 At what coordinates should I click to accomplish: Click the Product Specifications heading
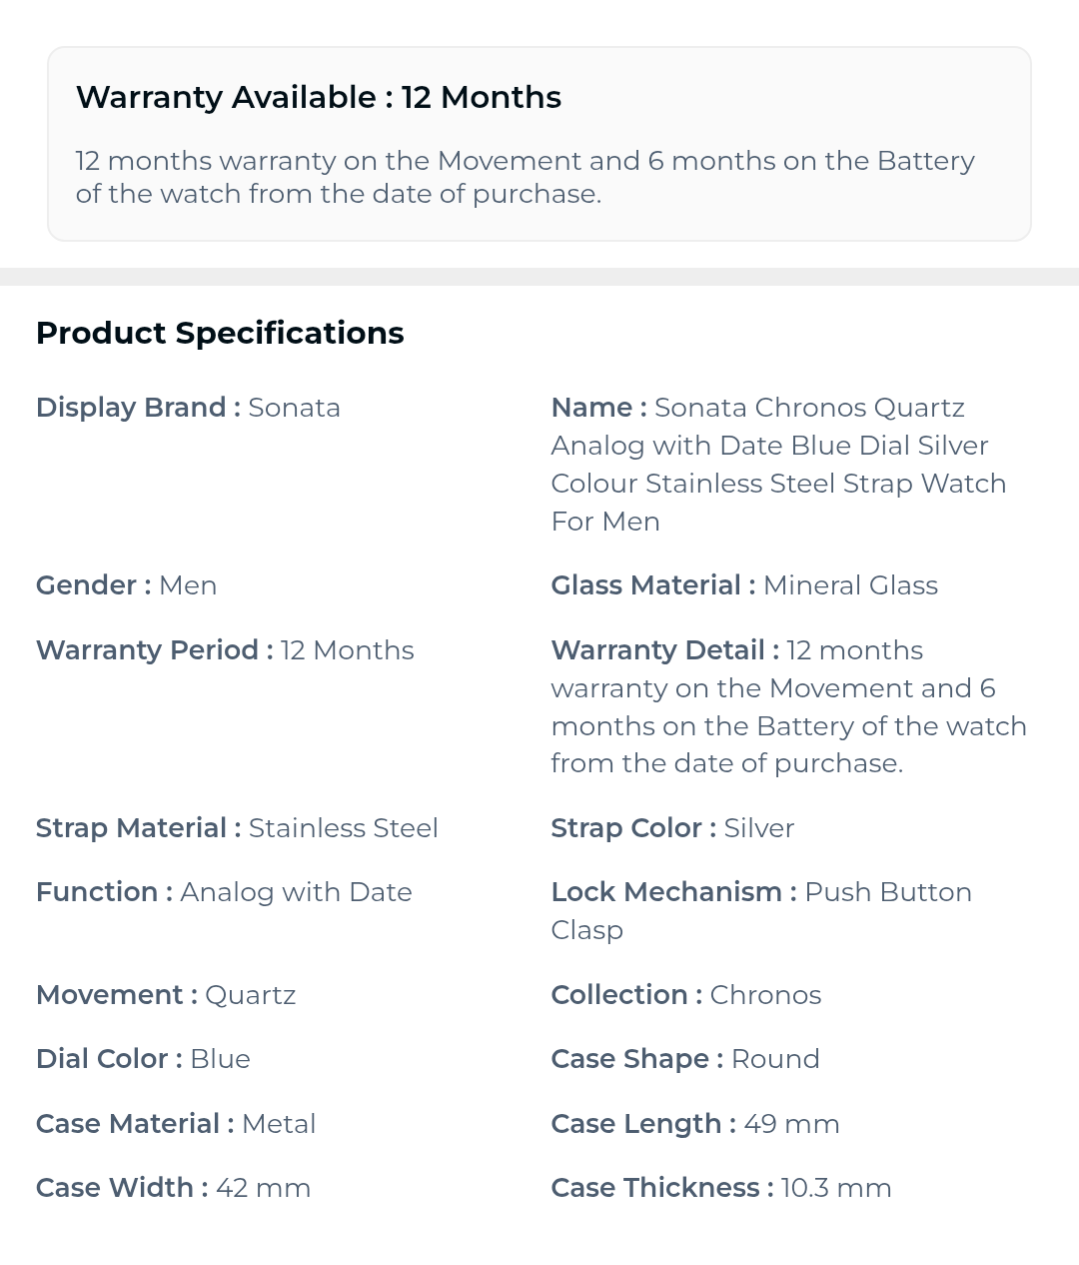[220, 333]
